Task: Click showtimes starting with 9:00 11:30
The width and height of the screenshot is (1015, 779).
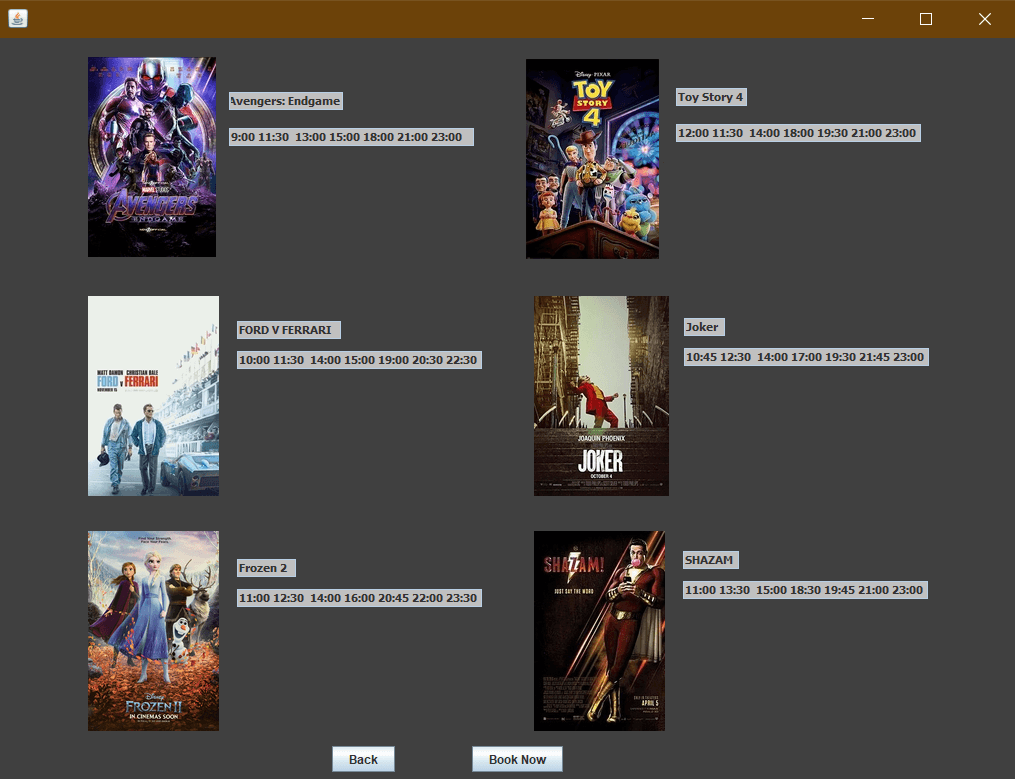Action: click(351, 137)
